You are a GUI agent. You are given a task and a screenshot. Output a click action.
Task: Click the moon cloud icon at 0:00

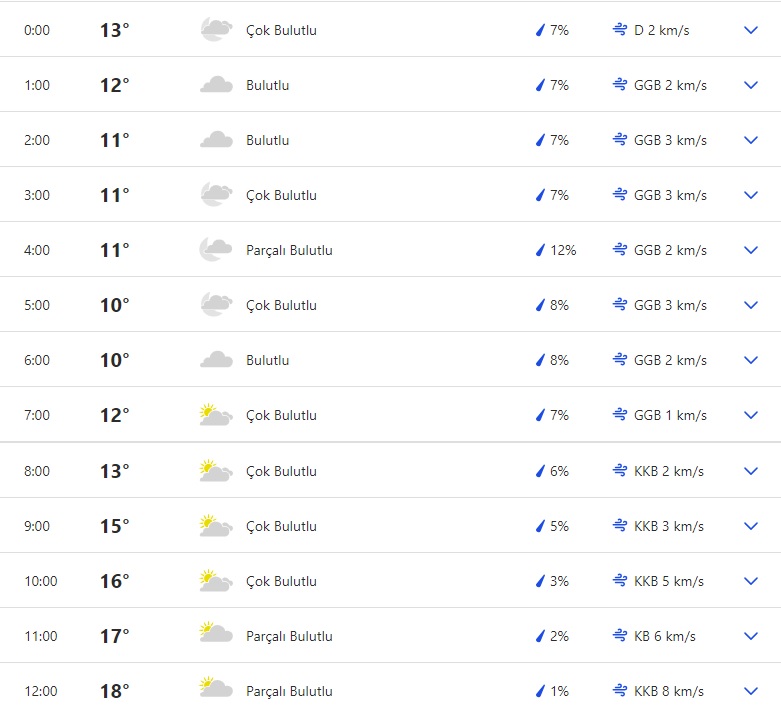click(216, 30)
